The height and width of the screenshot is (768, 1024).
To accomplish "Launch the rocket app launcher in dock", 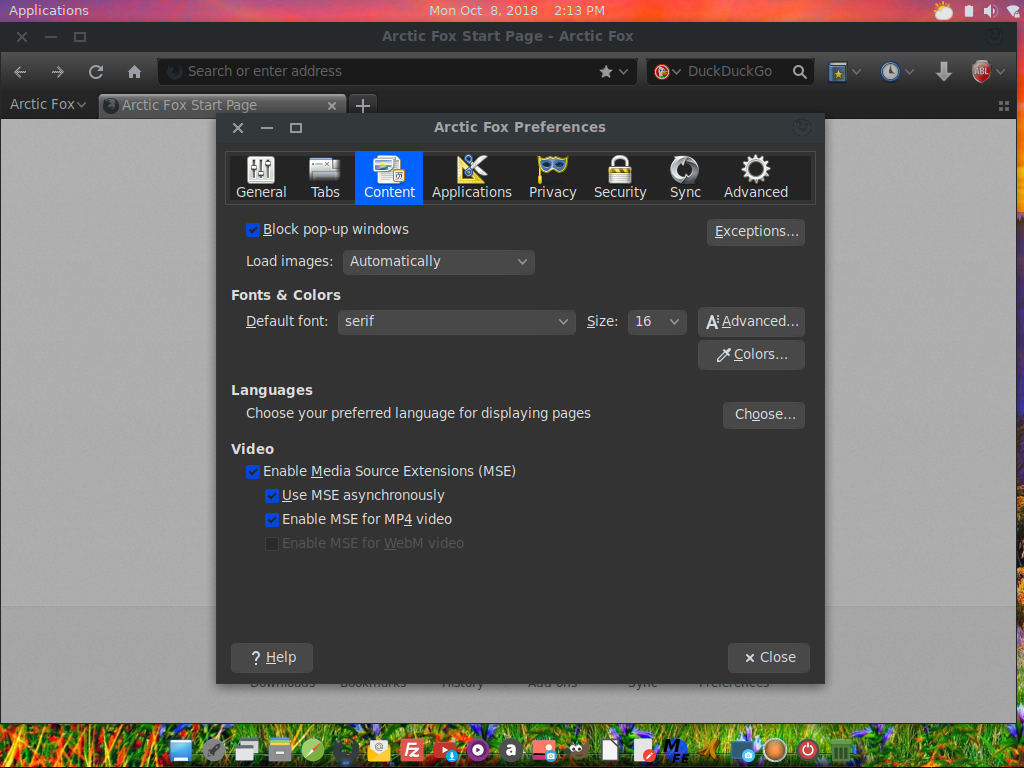I will [214, 750].
